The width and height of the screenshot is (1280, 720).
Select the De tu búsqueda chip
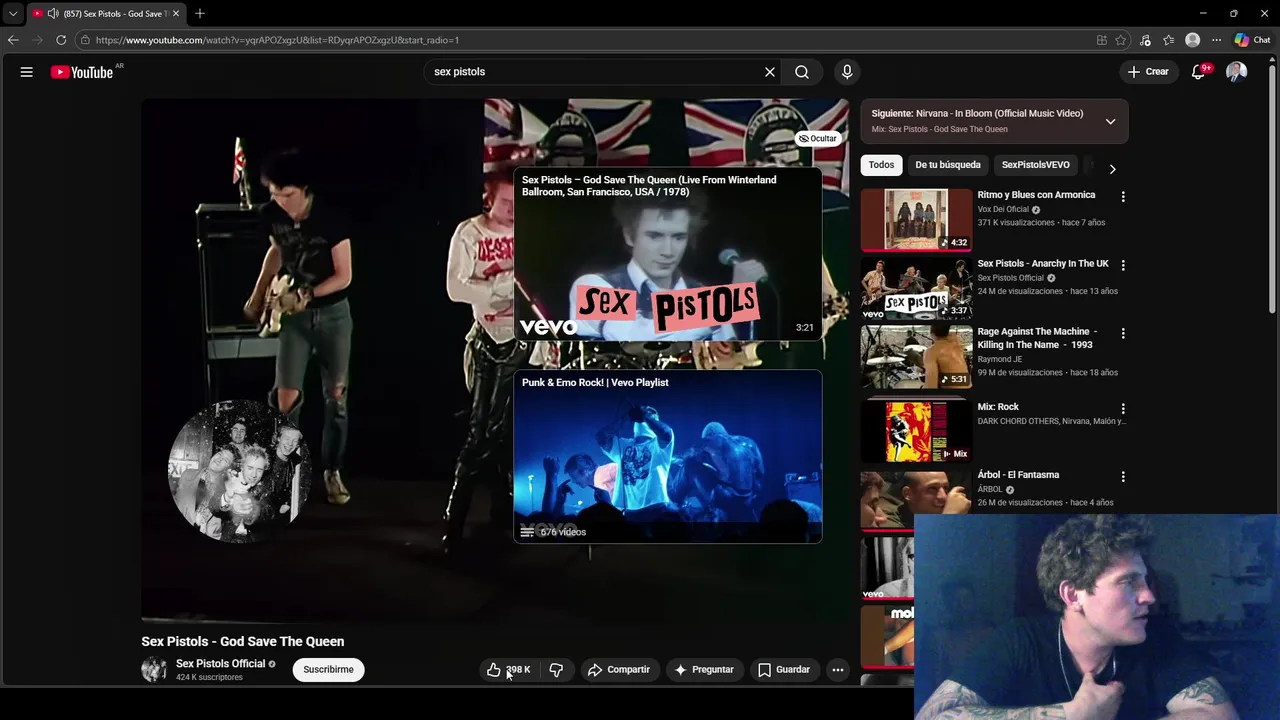(x=948, y=165)
